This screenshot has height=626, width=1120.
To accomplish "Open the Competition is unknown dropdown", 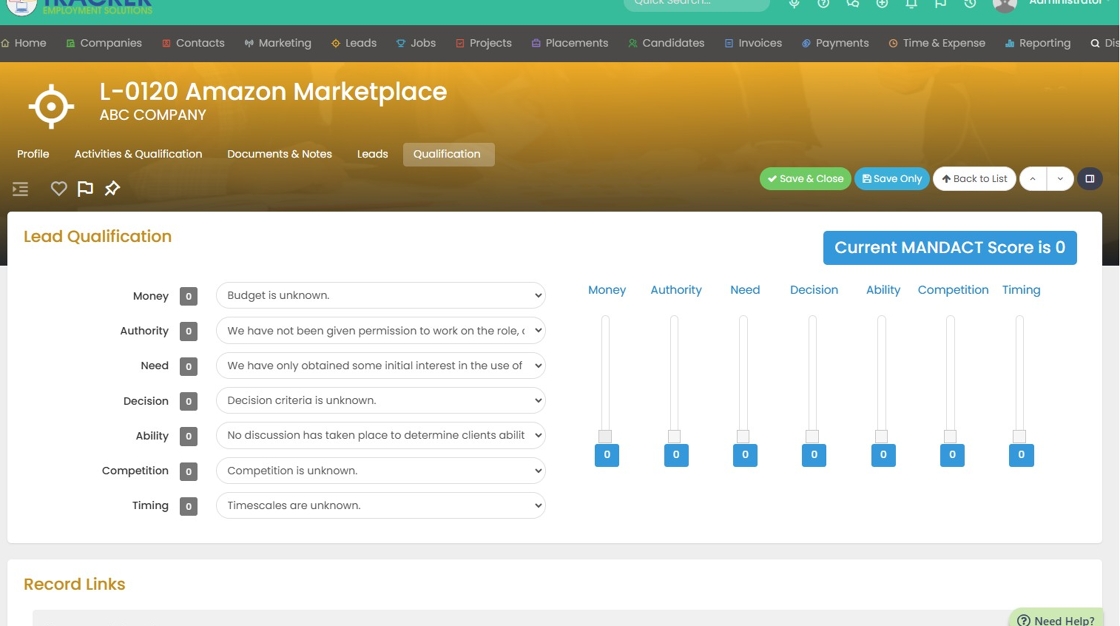I will coord(381,470).
